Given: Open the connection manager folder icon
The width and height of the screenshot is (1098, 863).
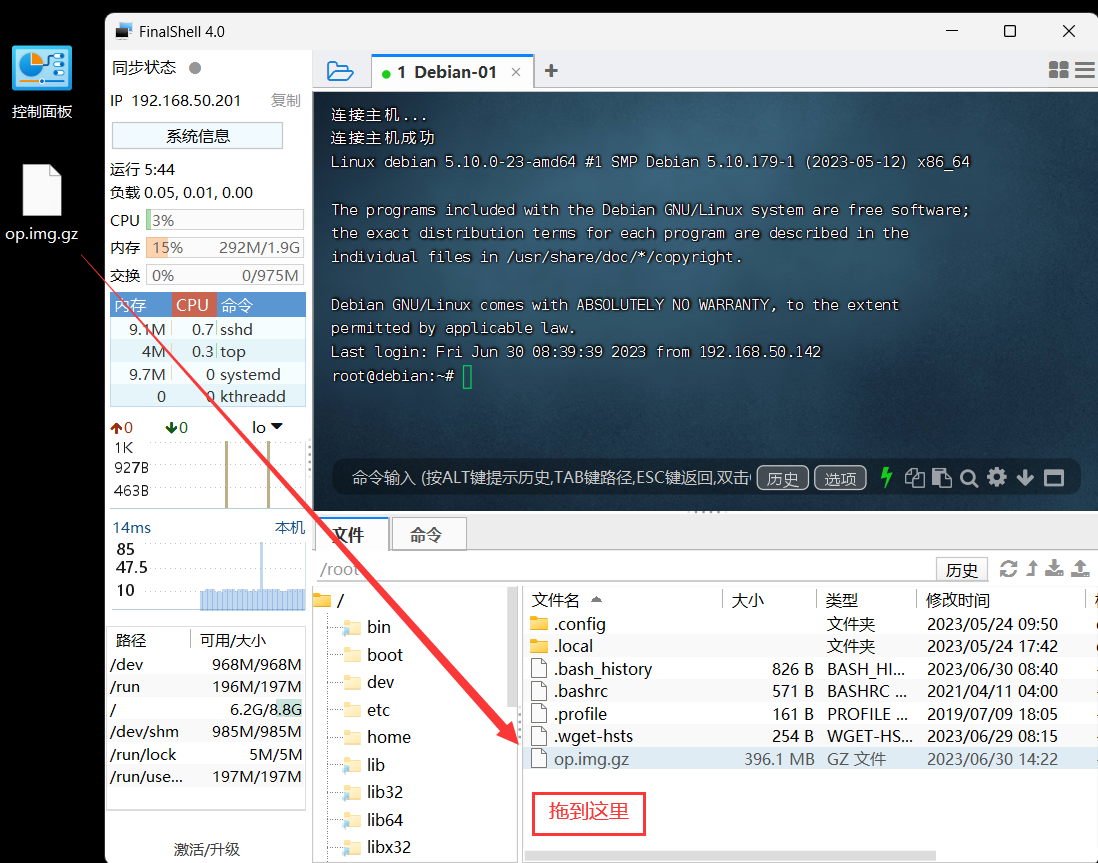Looking at the screenshot, I should coord(340,71).
